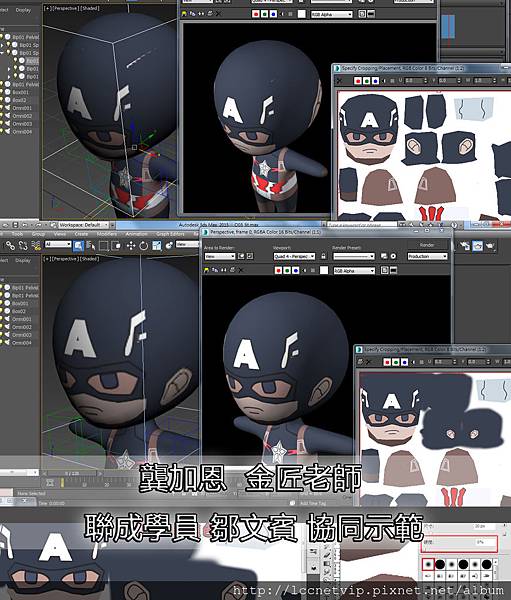Image resolution: width=511 pixels, height=600 pixels.
Task: Open the Graph Editors menu
Action: pos(170,234)
